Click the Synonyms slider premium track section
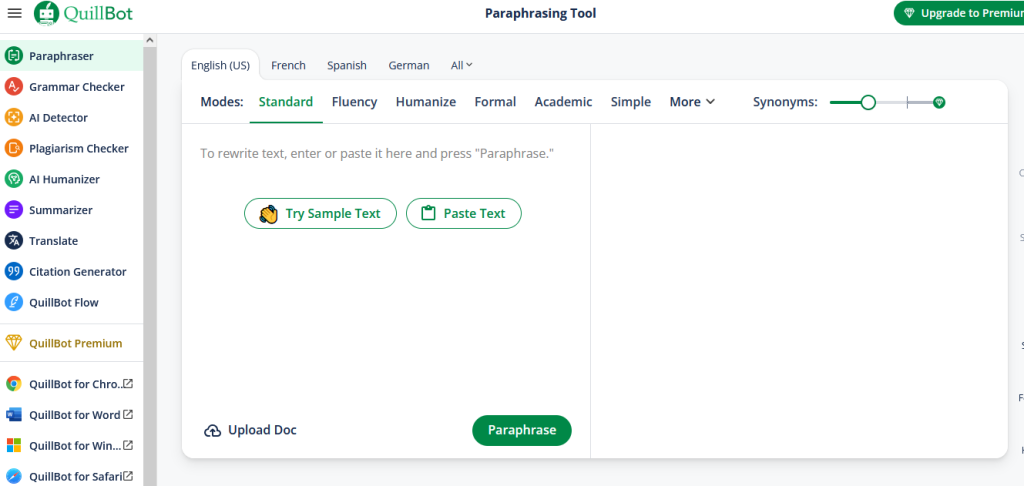 click(921, 102)
